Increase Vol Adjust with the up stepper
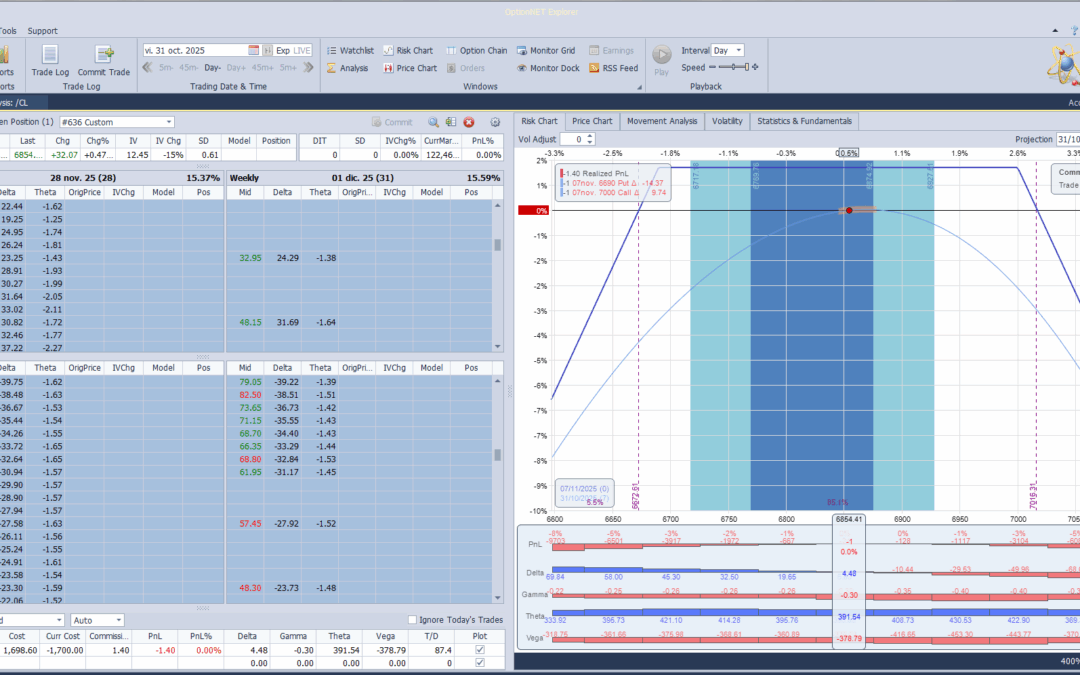 tap(590, 136)
